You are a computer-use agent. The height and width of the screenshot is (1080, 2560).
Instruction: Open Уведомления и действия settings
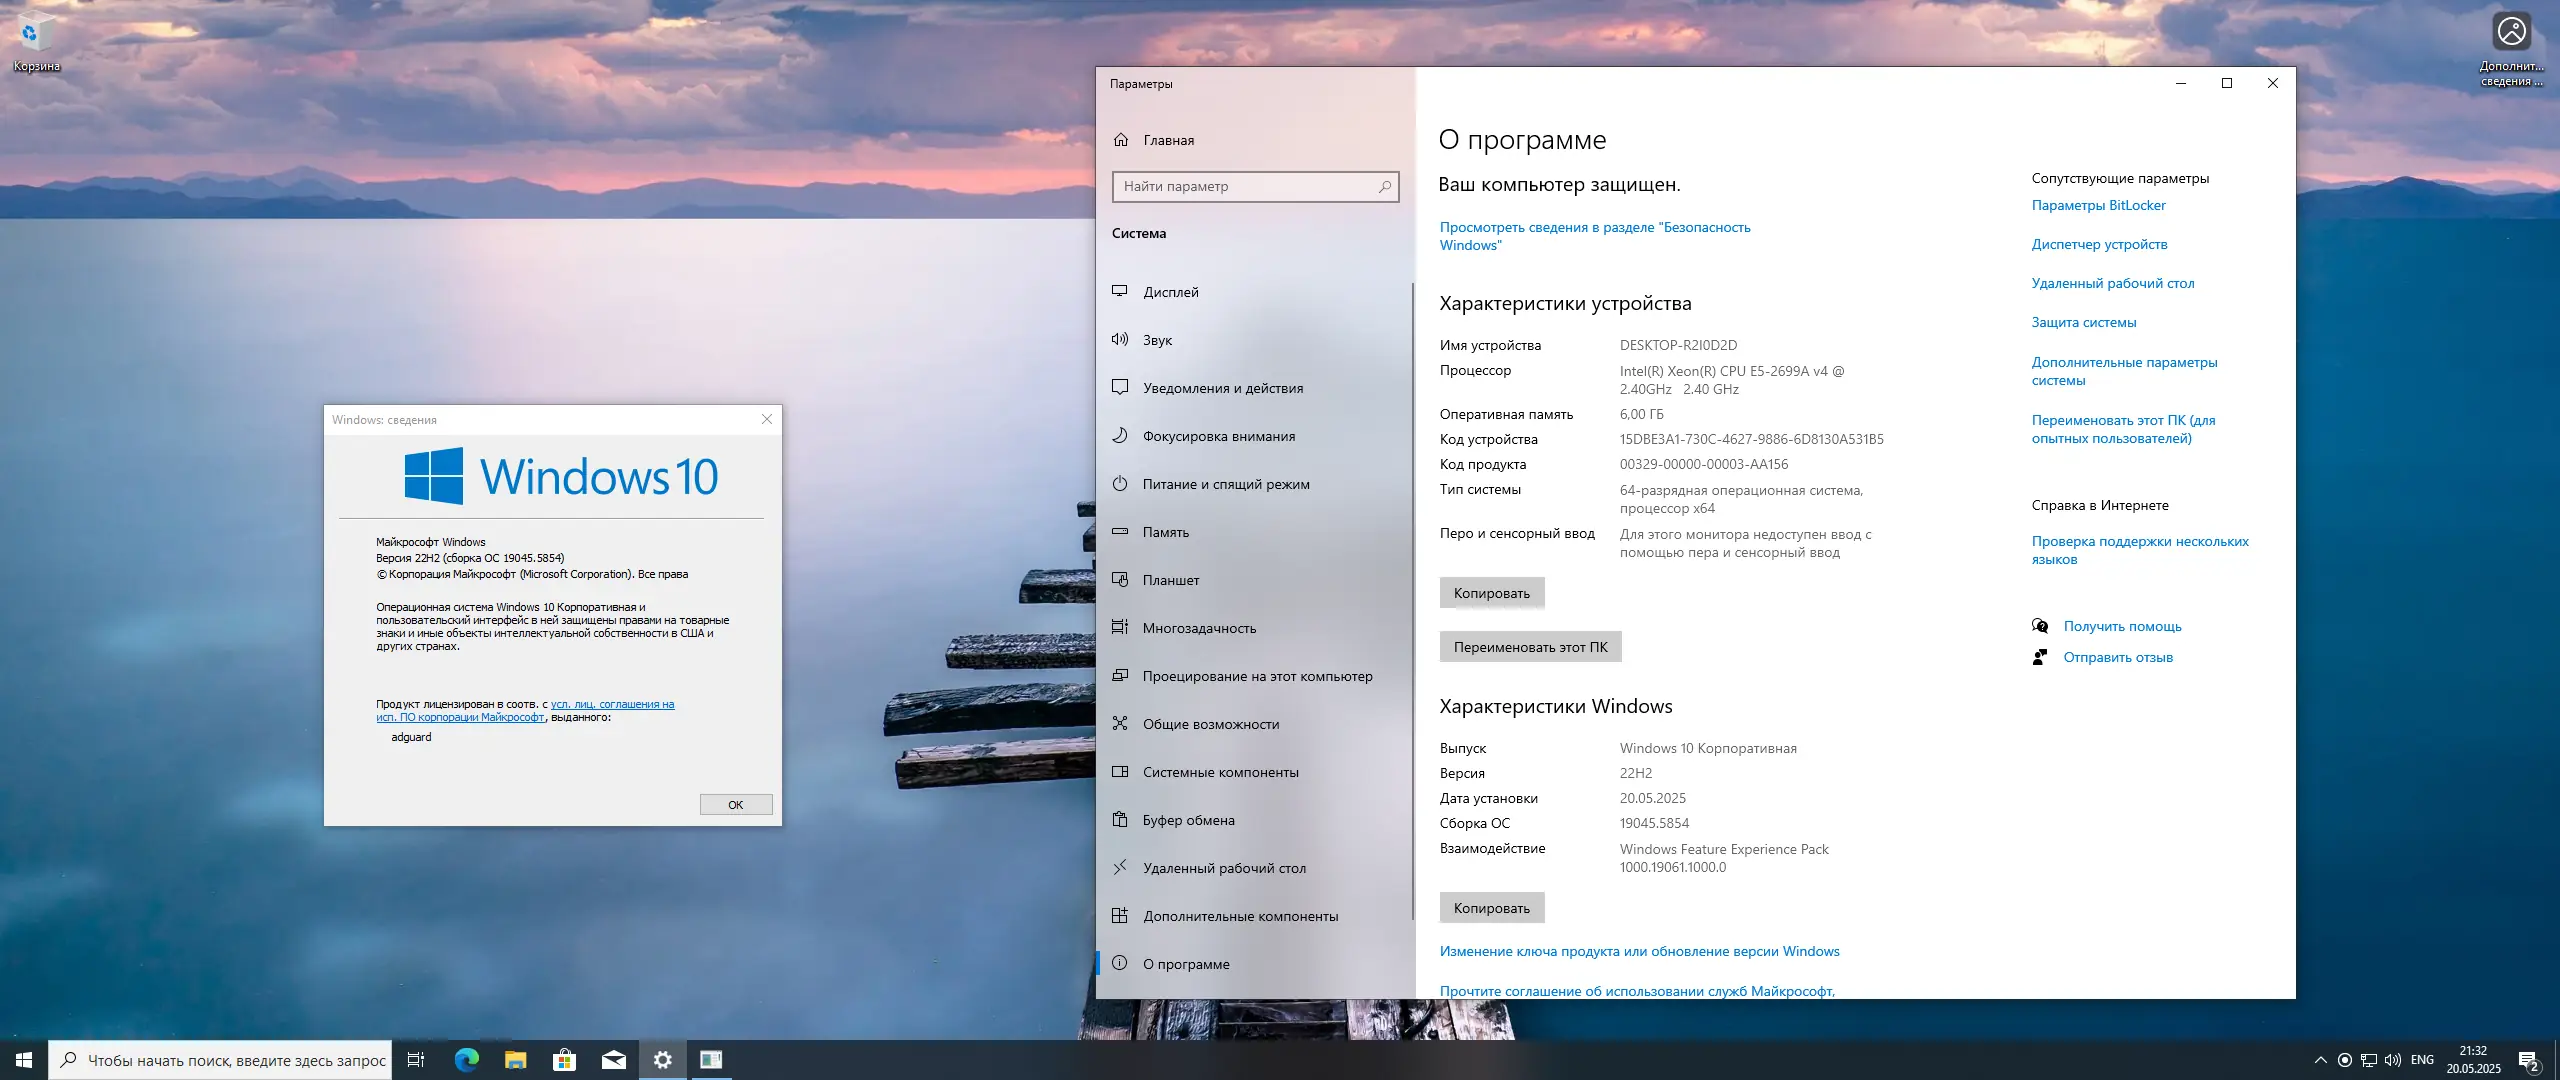pos(1222,388)
